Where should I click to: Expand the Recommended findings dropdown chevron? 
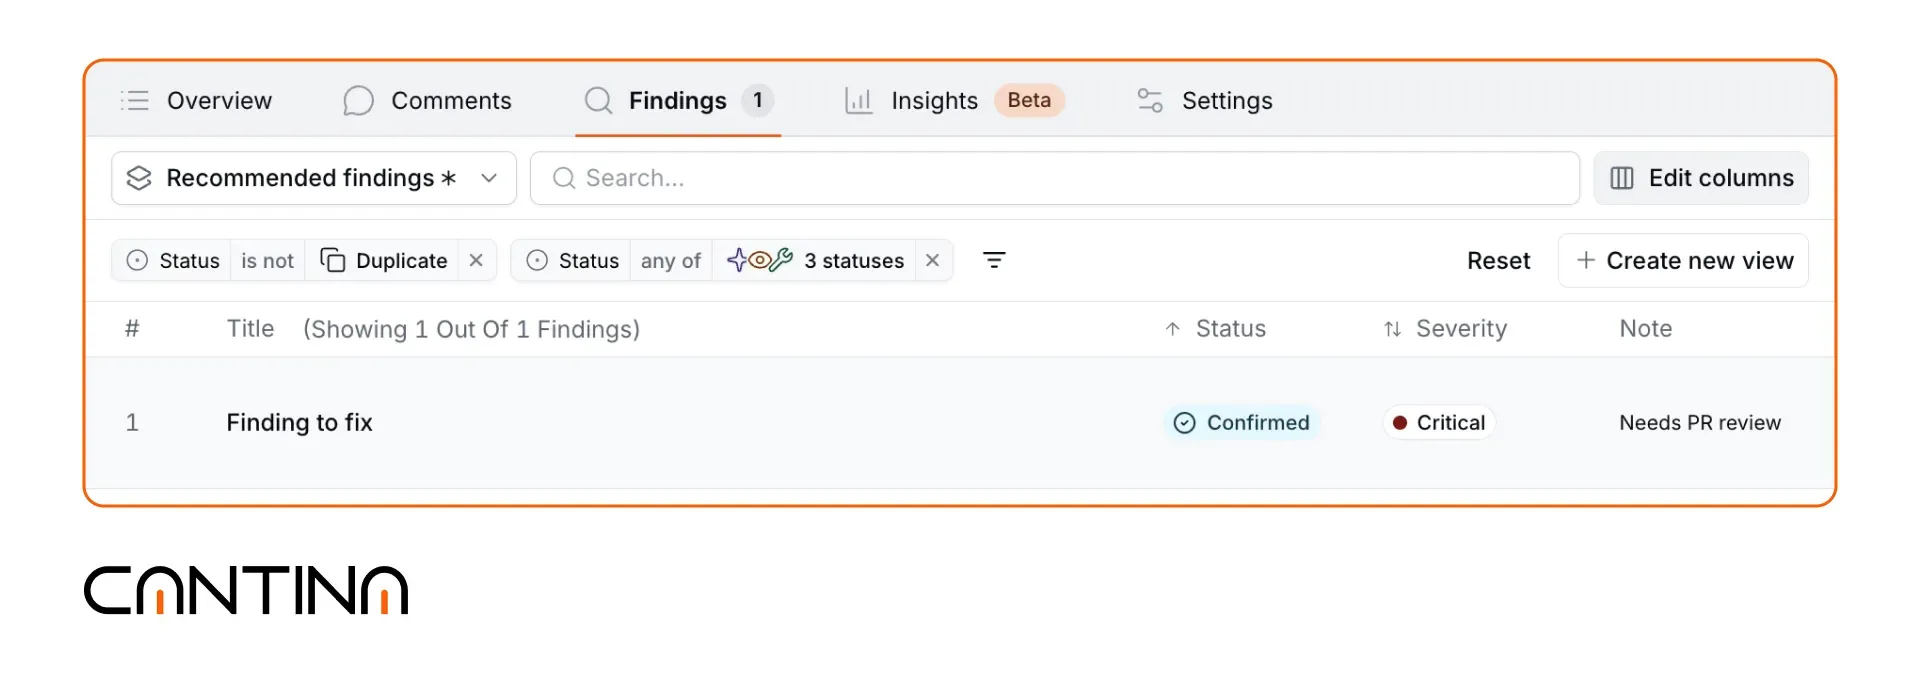[x=489, y=178]
